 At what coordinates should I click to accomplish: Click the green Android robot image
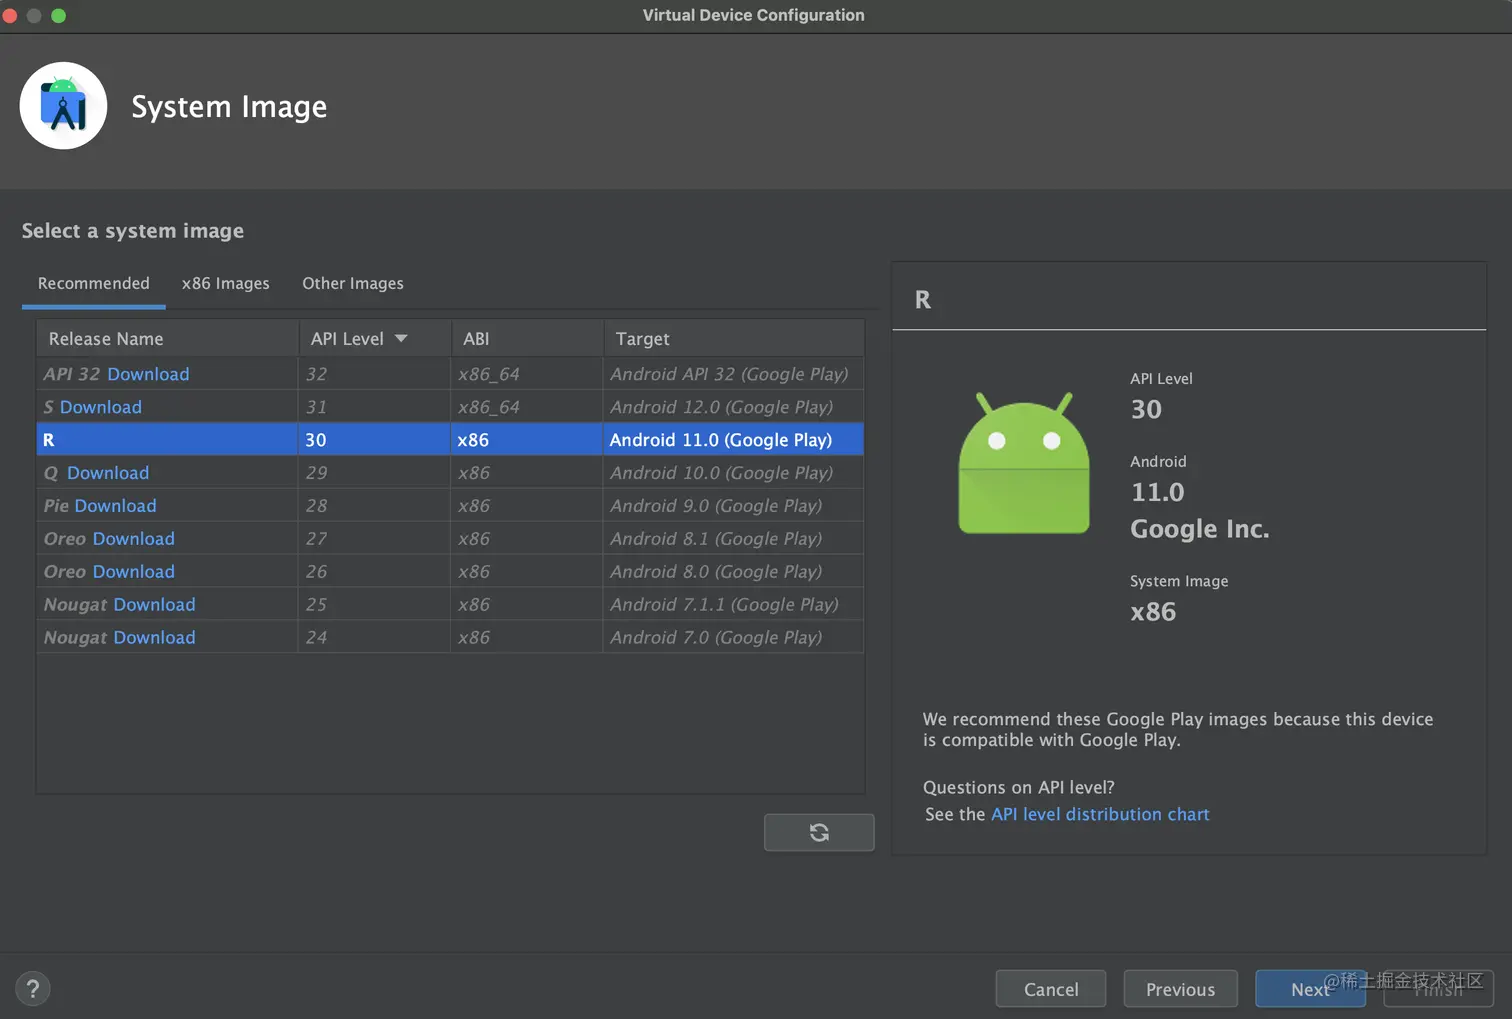(x=1023, y=464)
